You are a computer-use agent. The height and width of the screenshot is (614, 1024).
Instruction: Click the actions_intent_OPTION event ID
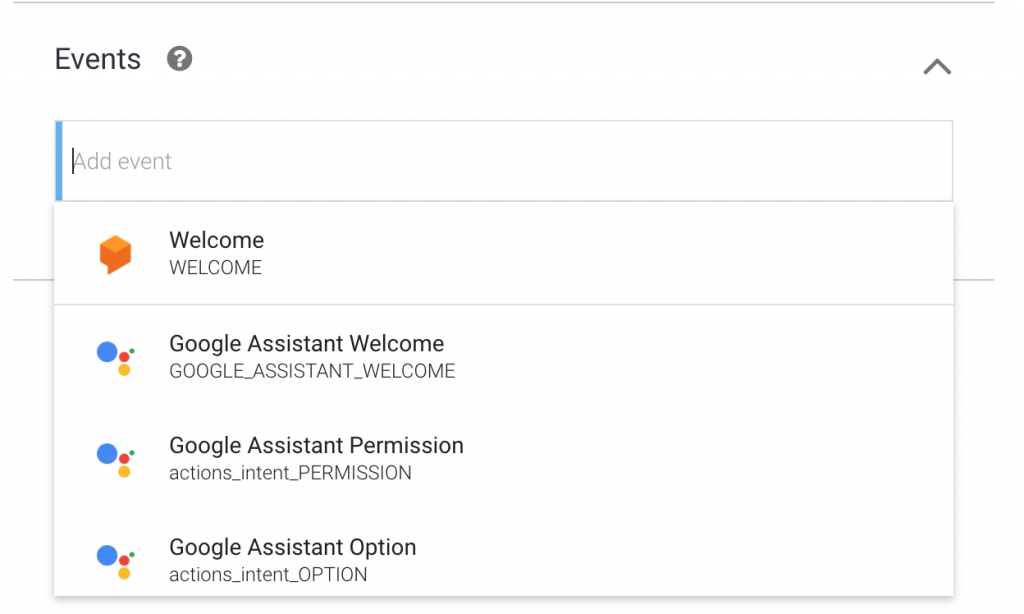(x=268, y=575)
